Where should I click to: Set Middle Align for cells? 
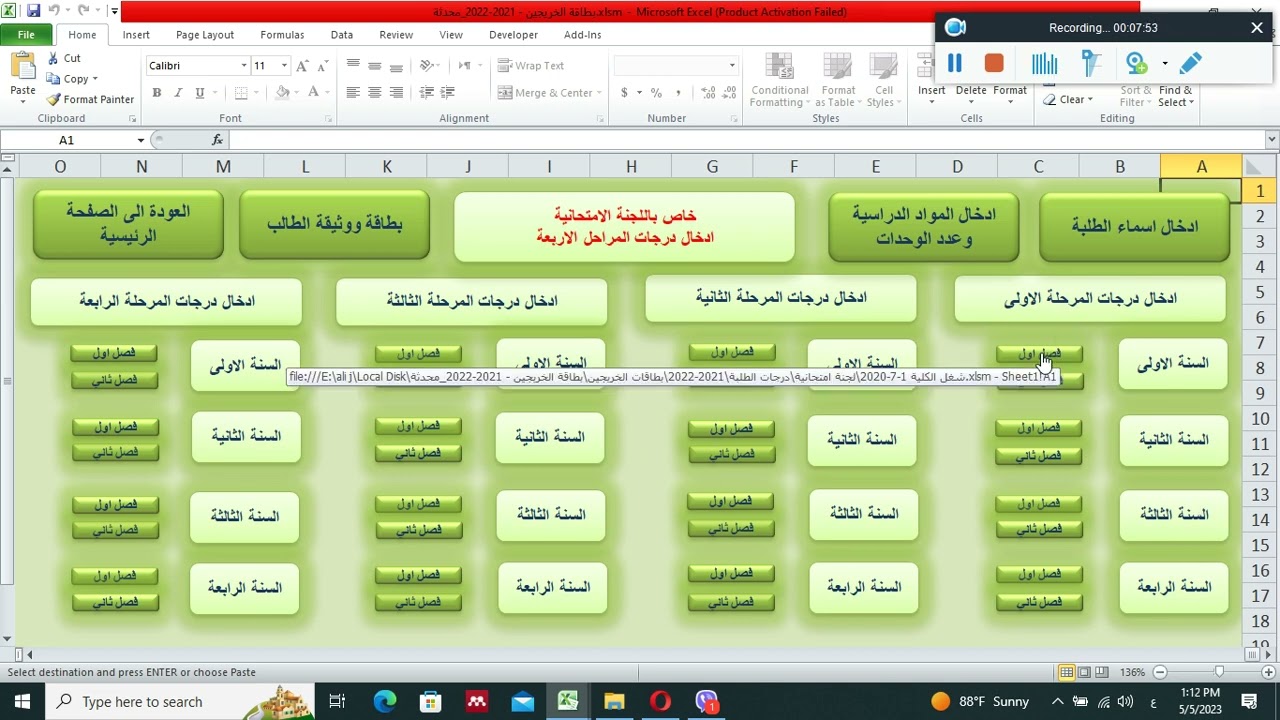[x=375, y=65]
